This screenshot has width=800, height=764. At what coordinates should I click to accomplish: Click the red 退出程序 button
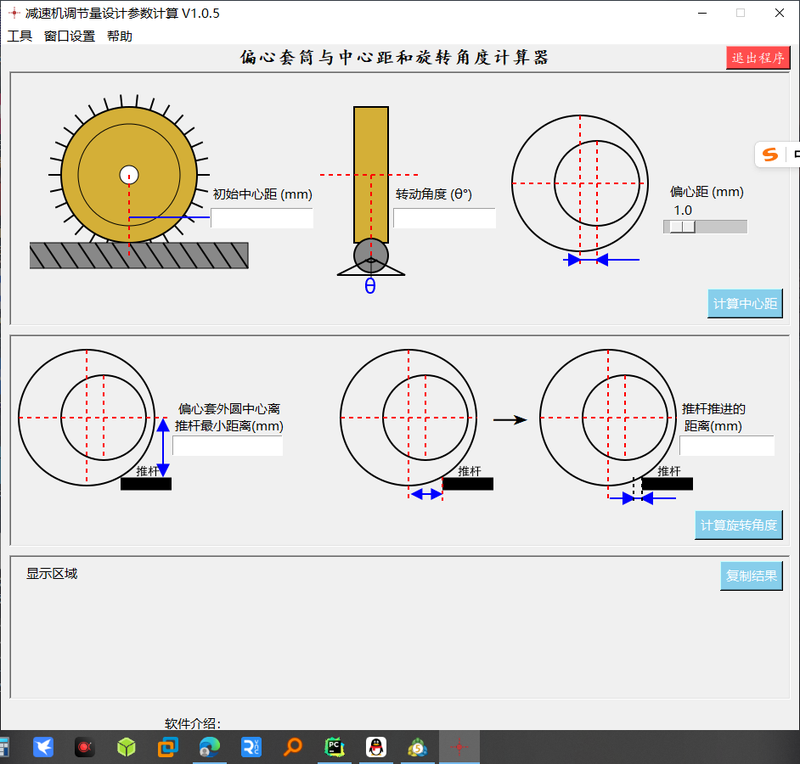758,58
